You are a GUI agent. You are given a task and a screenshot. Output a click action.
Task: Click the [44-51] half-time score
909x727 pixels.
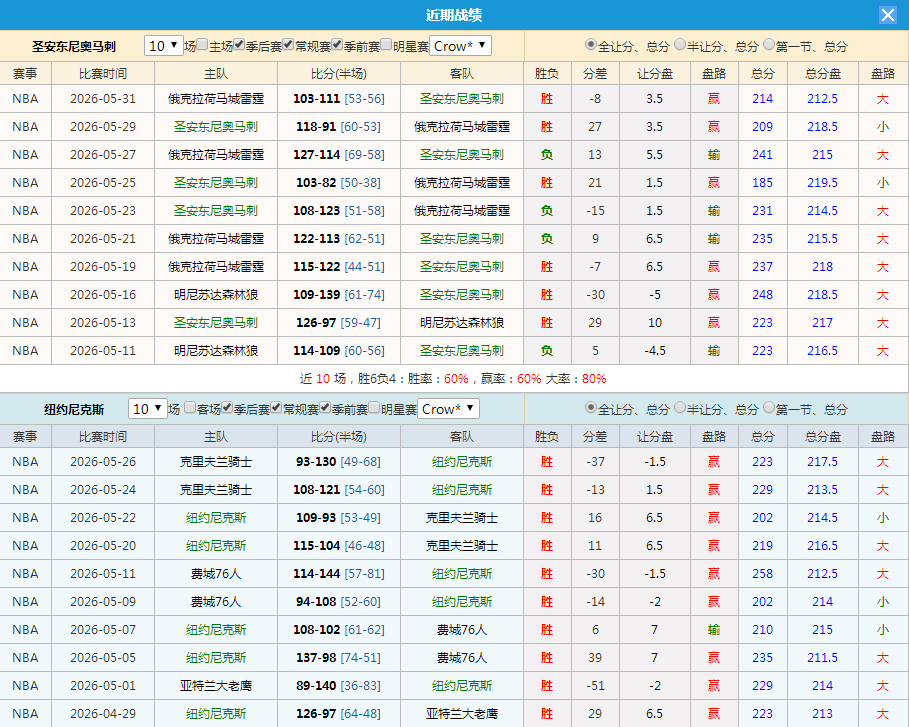point(365,267)
